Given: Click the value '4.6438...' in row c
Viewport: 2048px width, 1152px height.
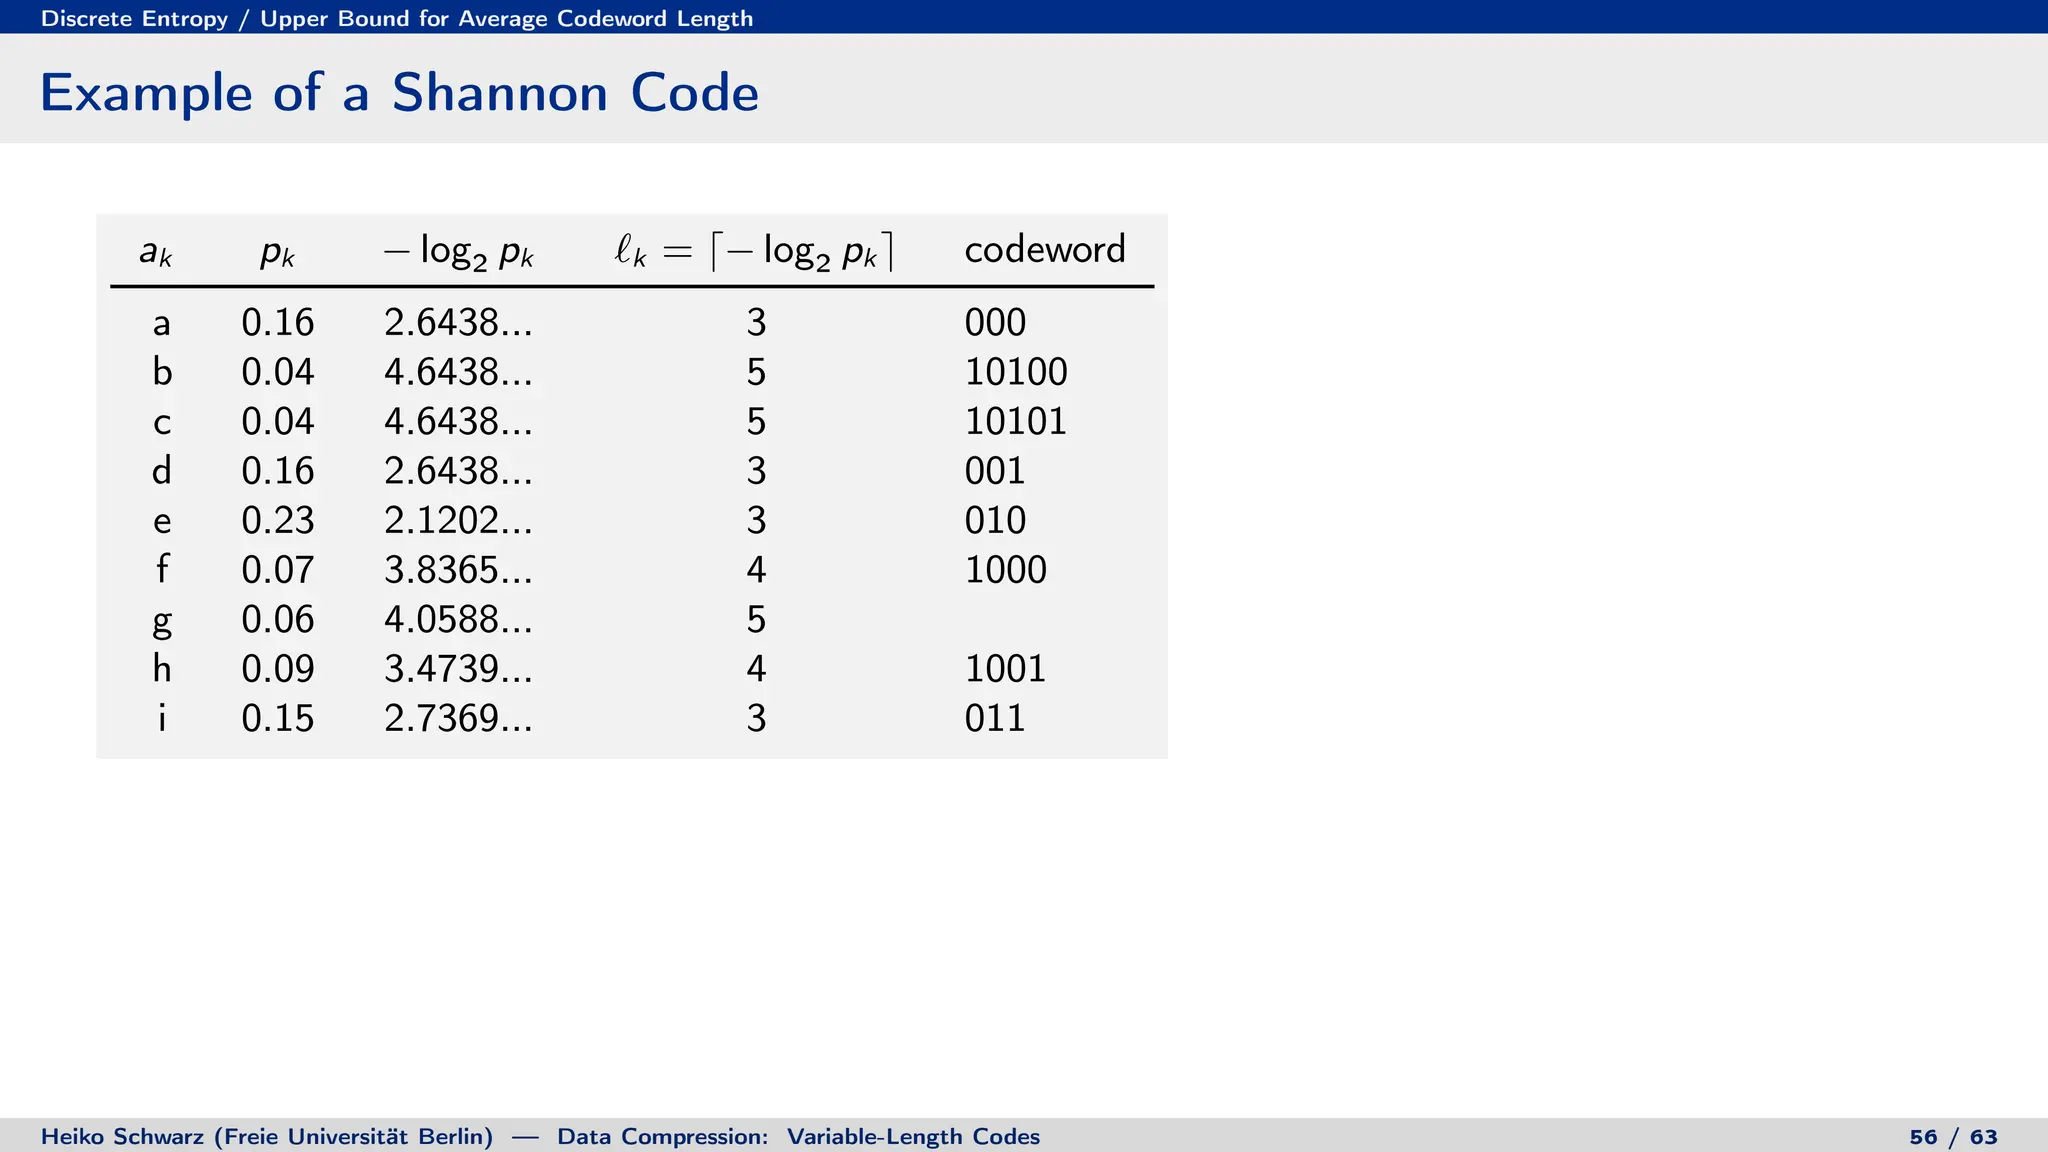Looking at the screenshot, I should 459,422.
